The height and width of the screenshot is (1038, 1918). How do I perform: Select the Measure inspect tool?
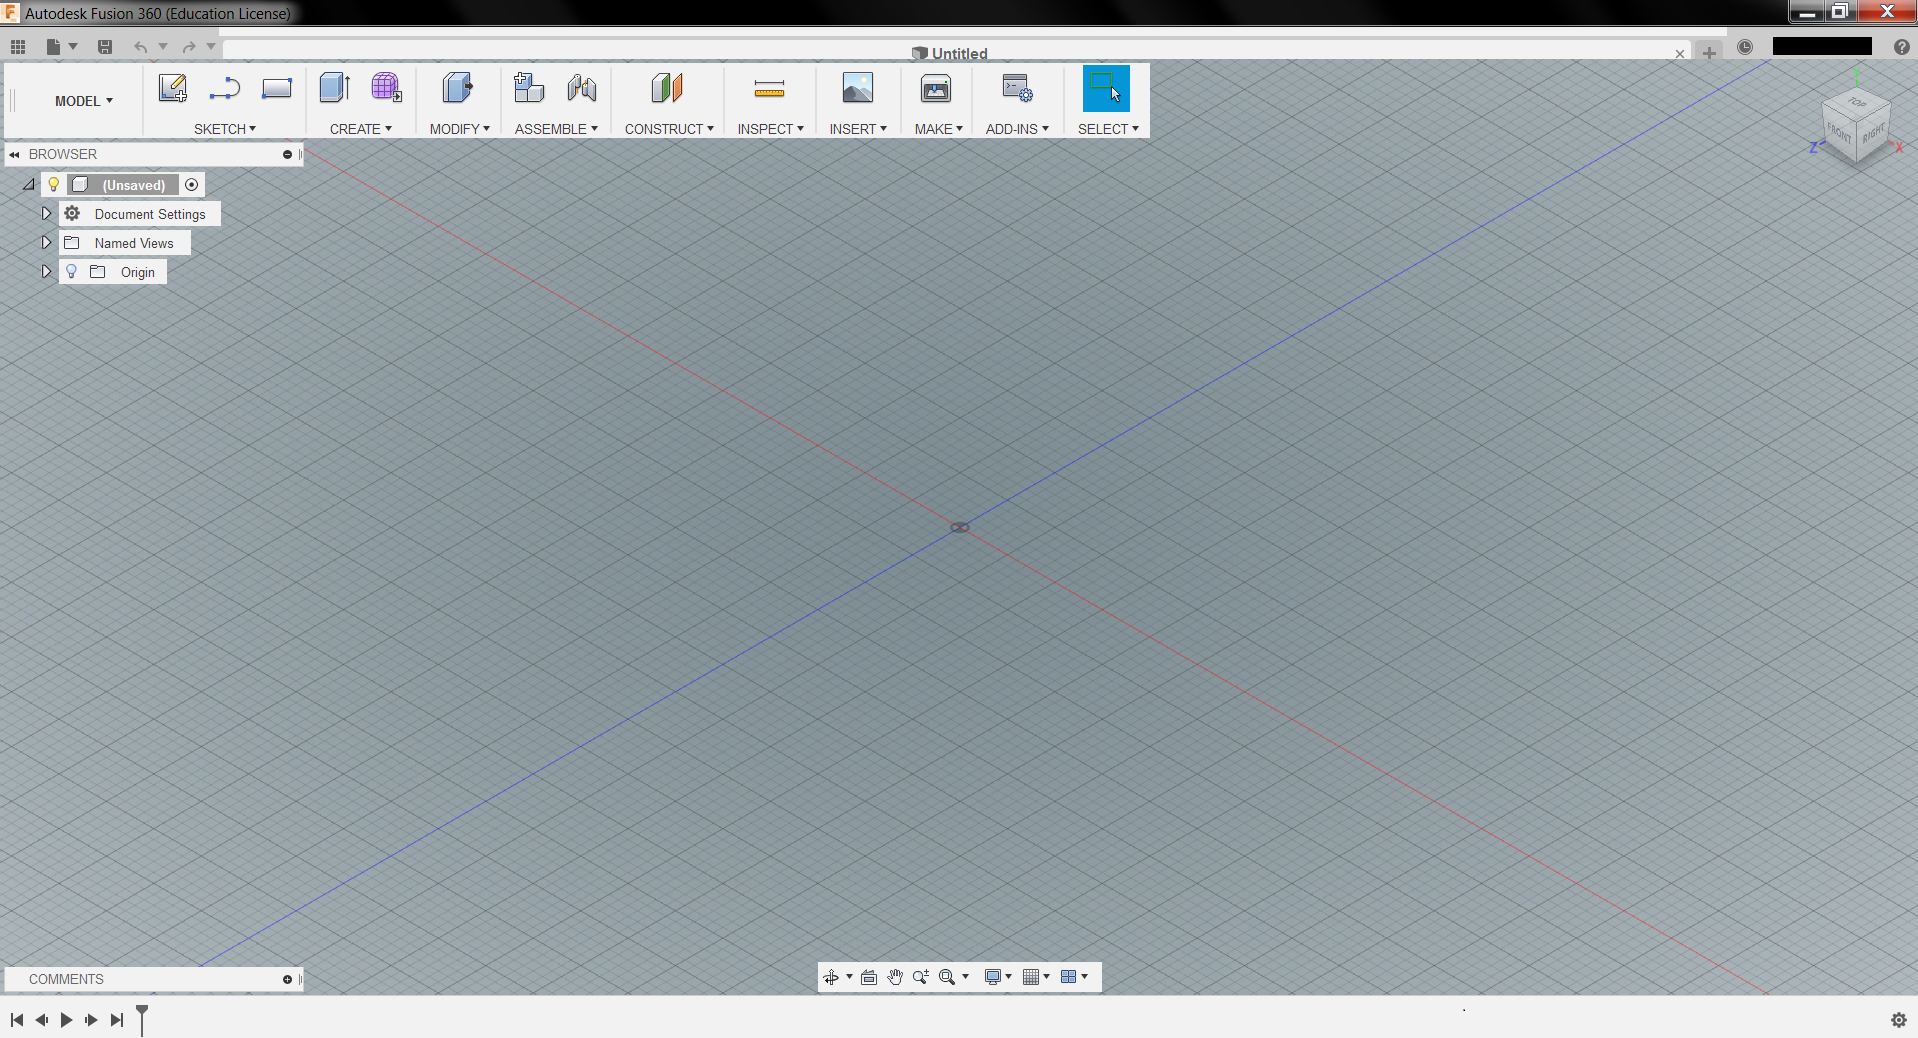(x=769, y=88)
